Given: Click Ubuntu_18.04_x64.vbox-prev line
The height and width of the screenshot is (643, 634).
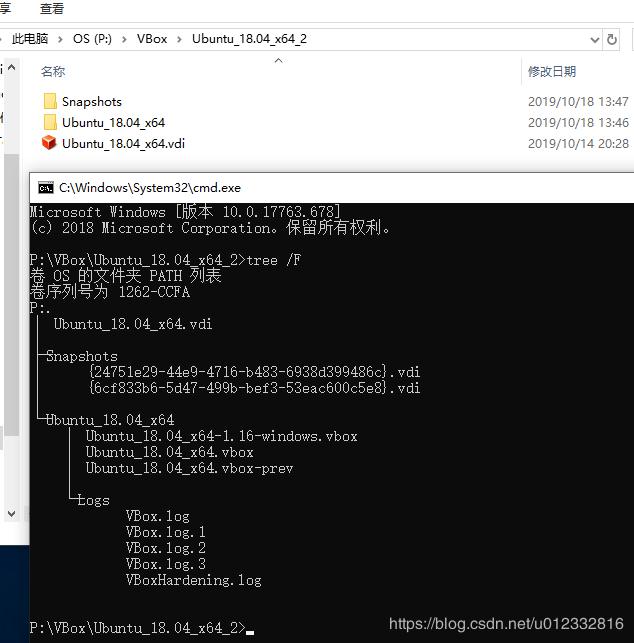Looking at the screenshot, I should pyautogui.click(x=189, y=468).
